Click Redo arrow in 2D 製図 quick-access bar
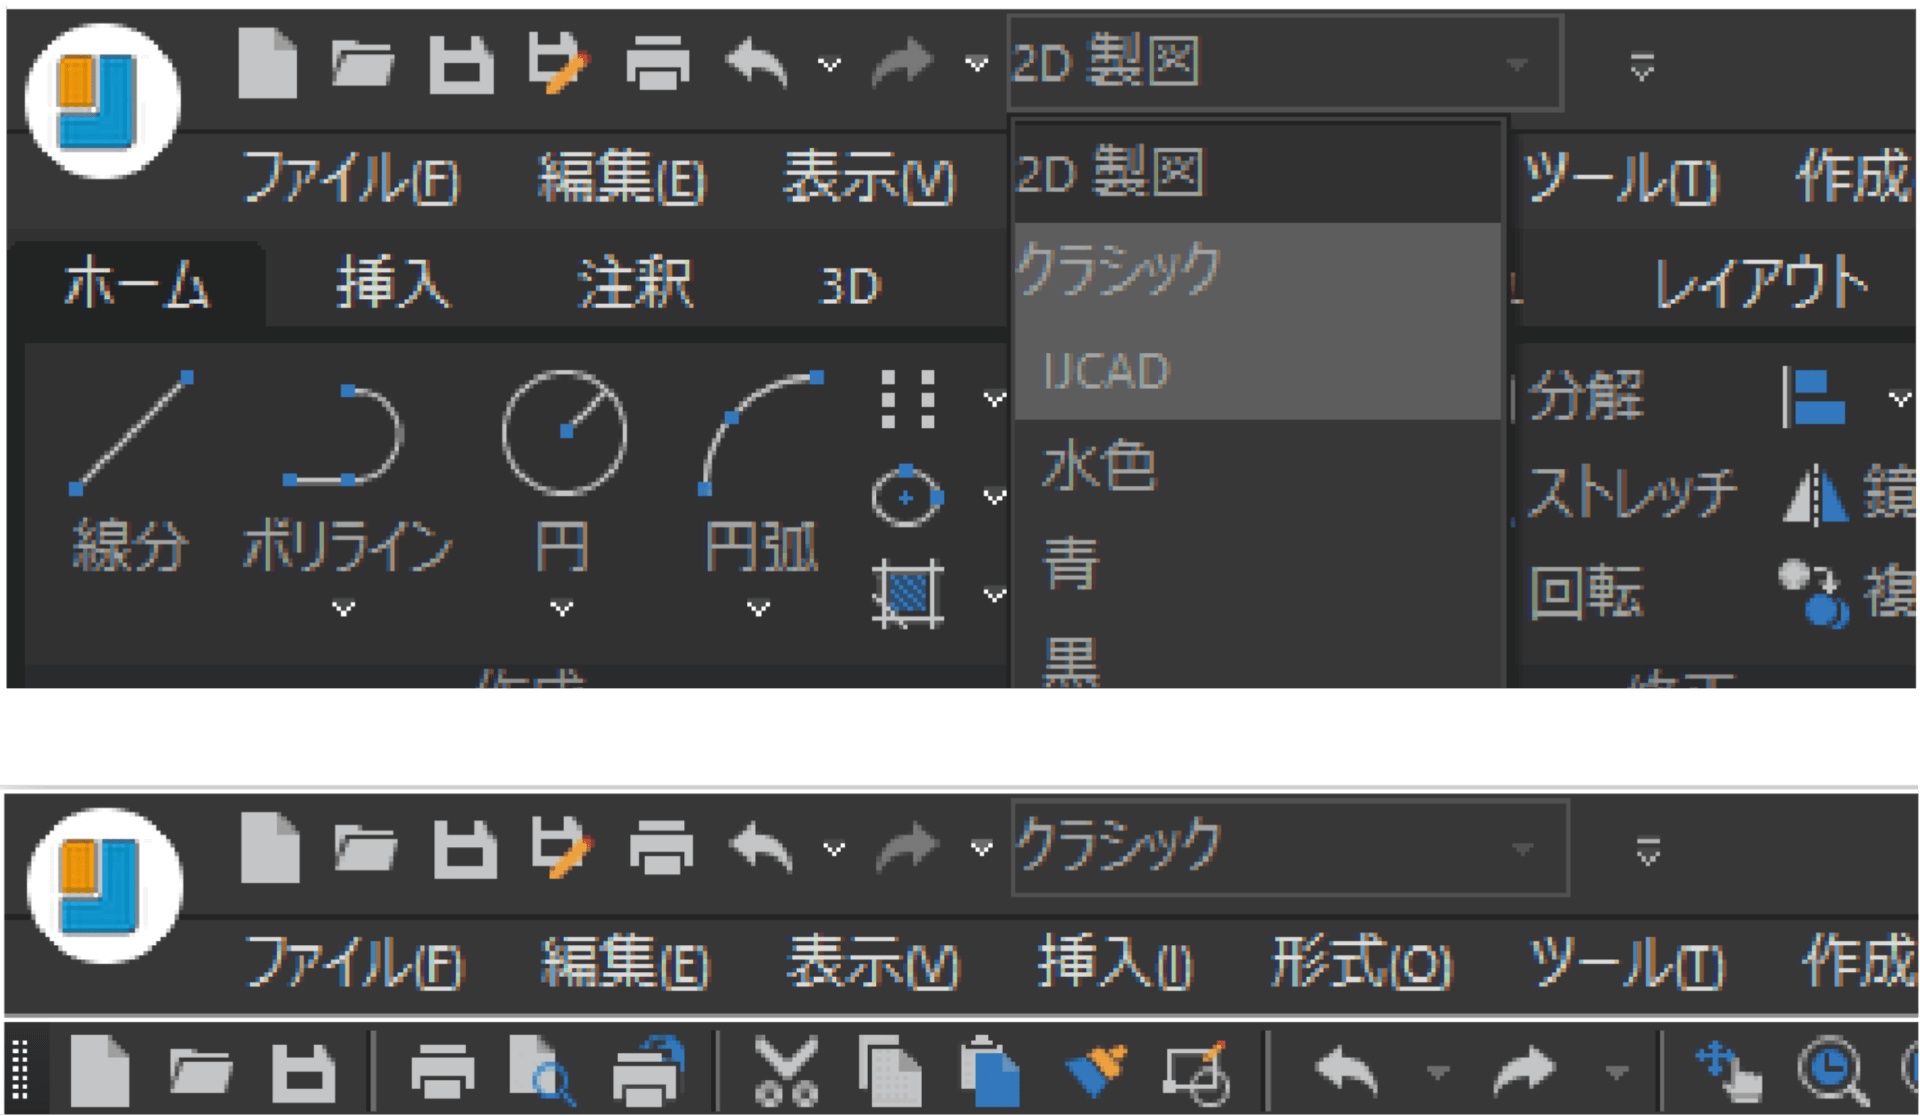Screen dimensions: 1920x1116 (902, 63)
